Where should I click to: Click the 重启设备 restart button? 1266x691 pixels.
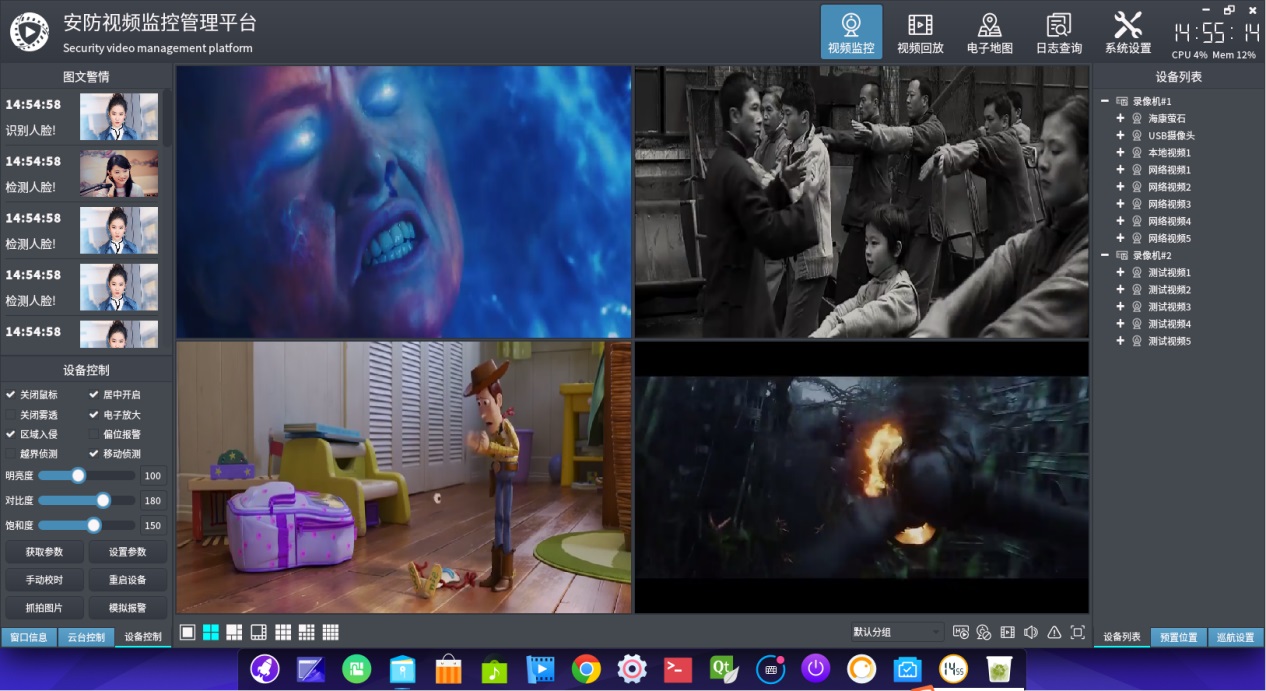[127, 580]
